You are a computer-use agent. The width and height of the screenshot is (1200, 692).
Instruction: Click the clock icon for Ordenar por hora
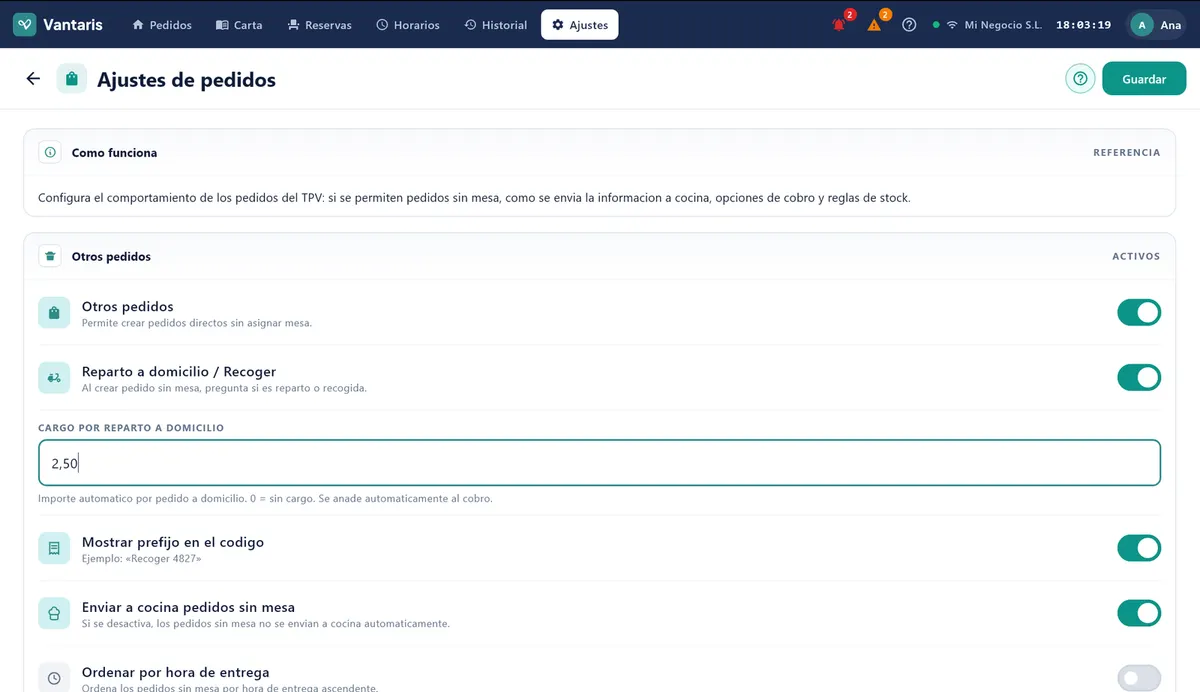coord(54,678)
